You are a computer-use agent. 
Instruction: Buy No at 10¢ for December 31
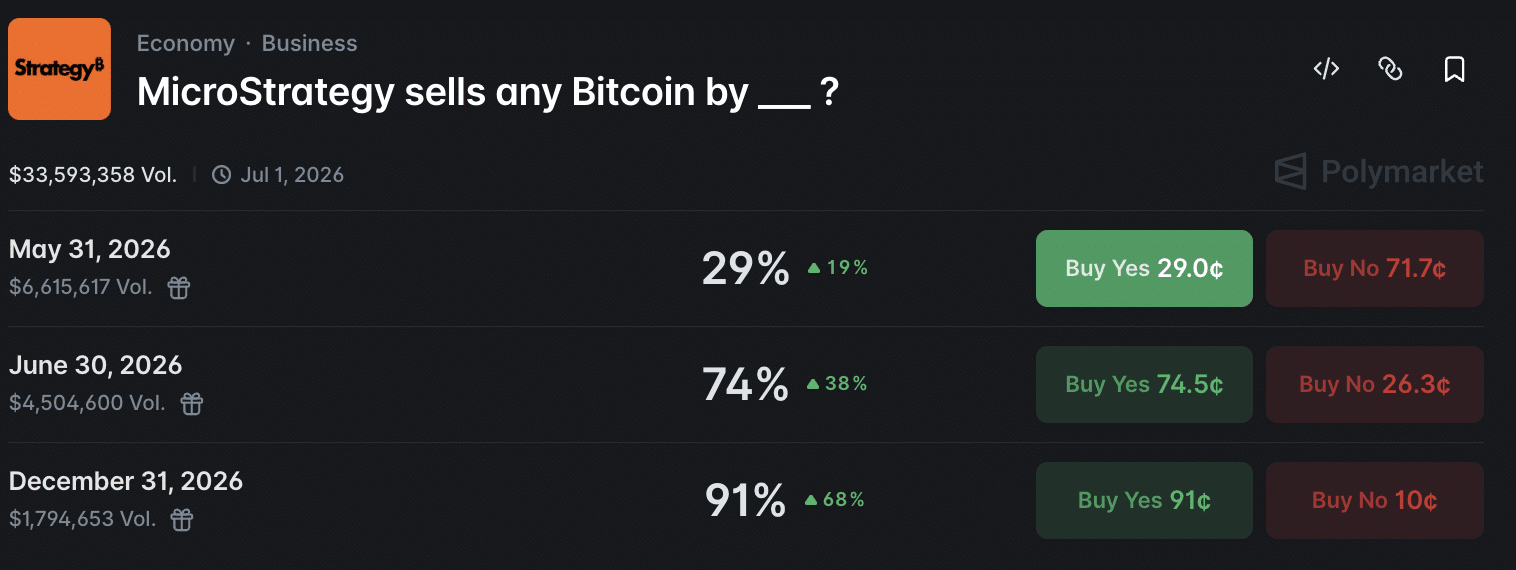1375,500
